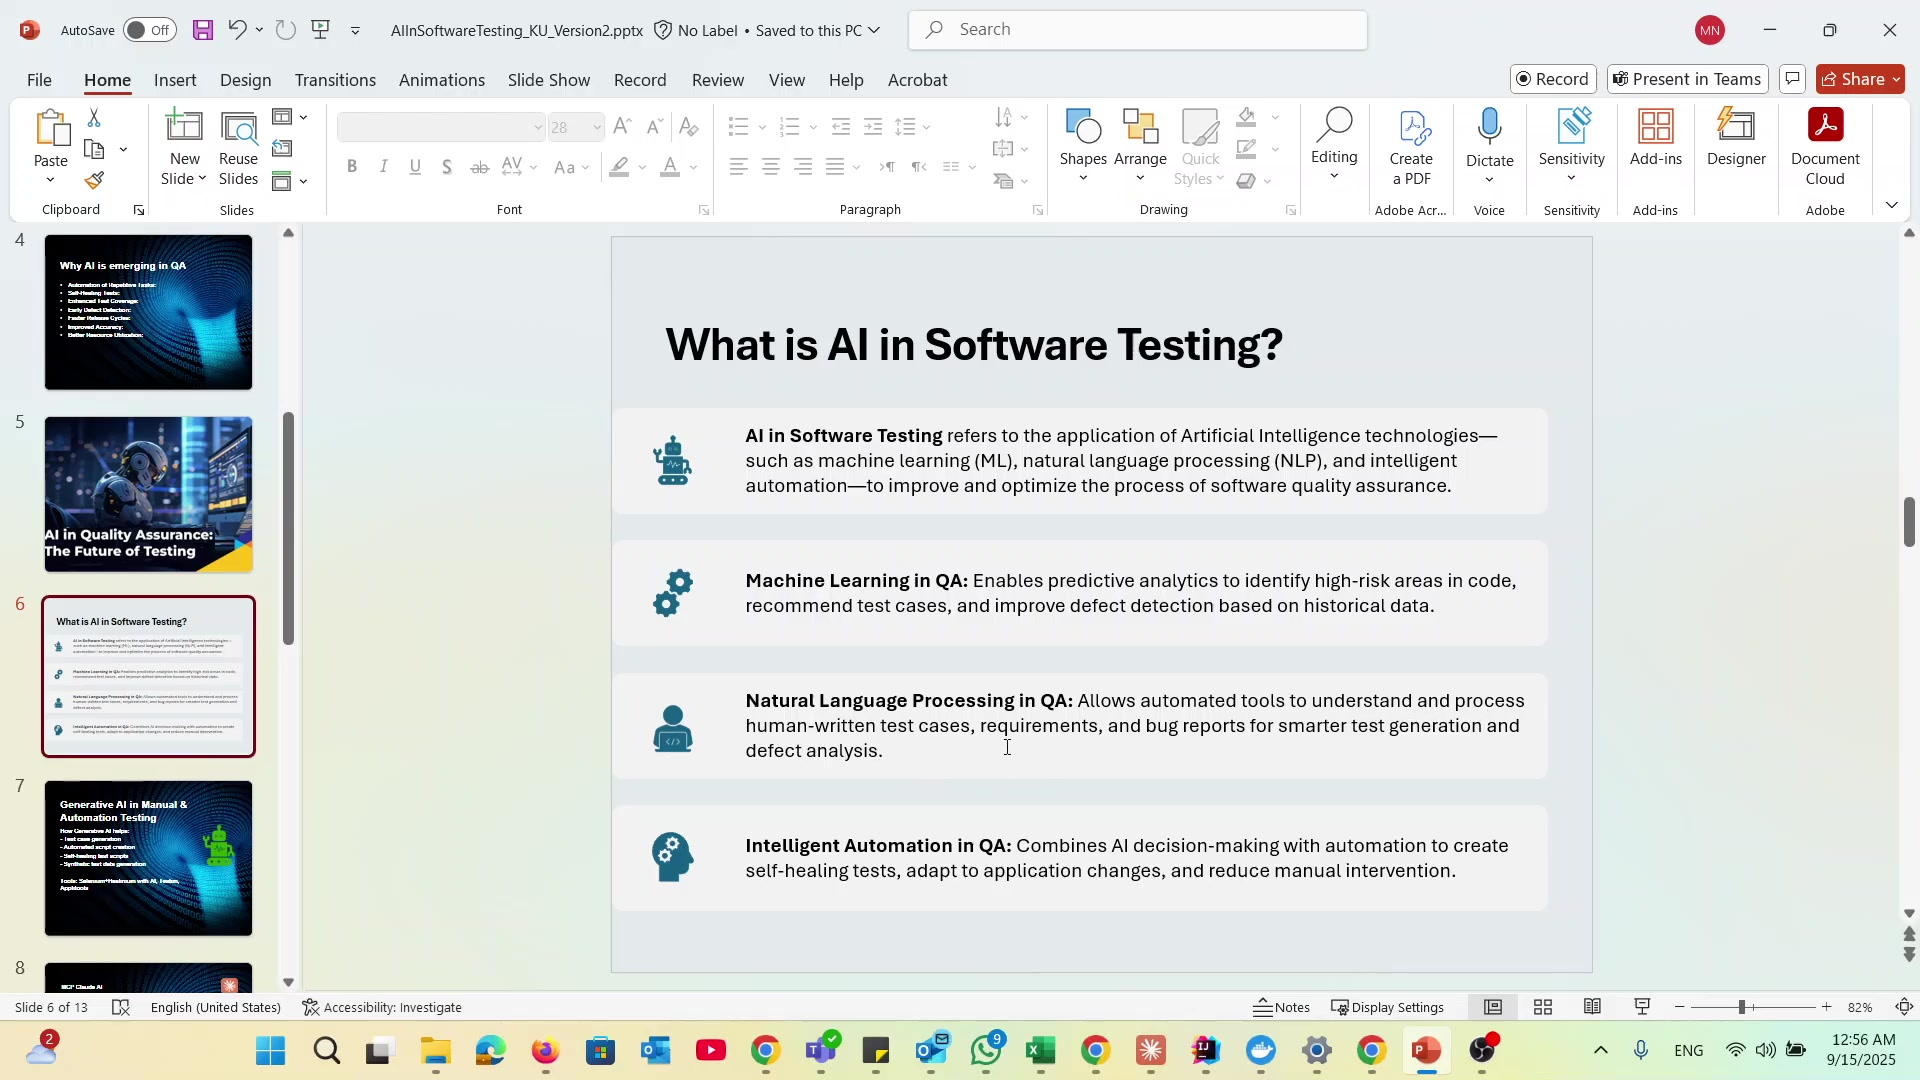
Task: Open the Arrange dropdown menu
Action: tap(1140, 148)
